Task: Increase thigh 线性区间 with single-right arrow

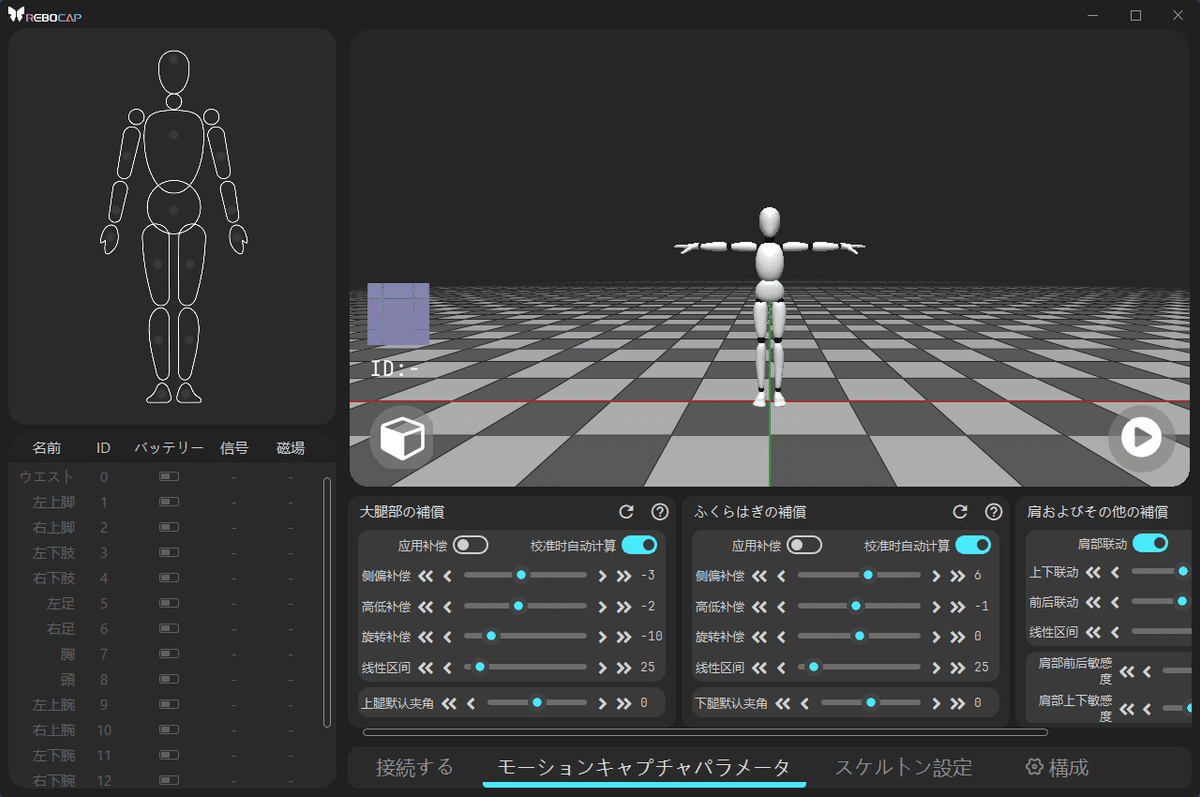Action: 602,667
